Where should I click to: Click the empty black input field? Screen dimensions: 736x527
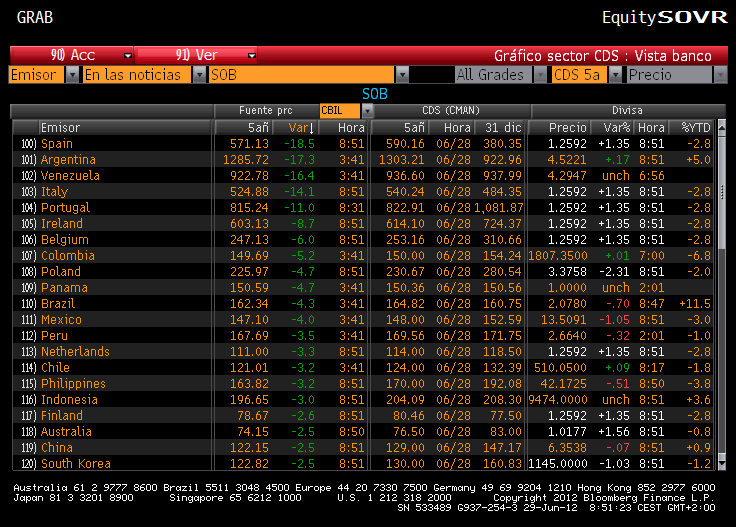431,75
